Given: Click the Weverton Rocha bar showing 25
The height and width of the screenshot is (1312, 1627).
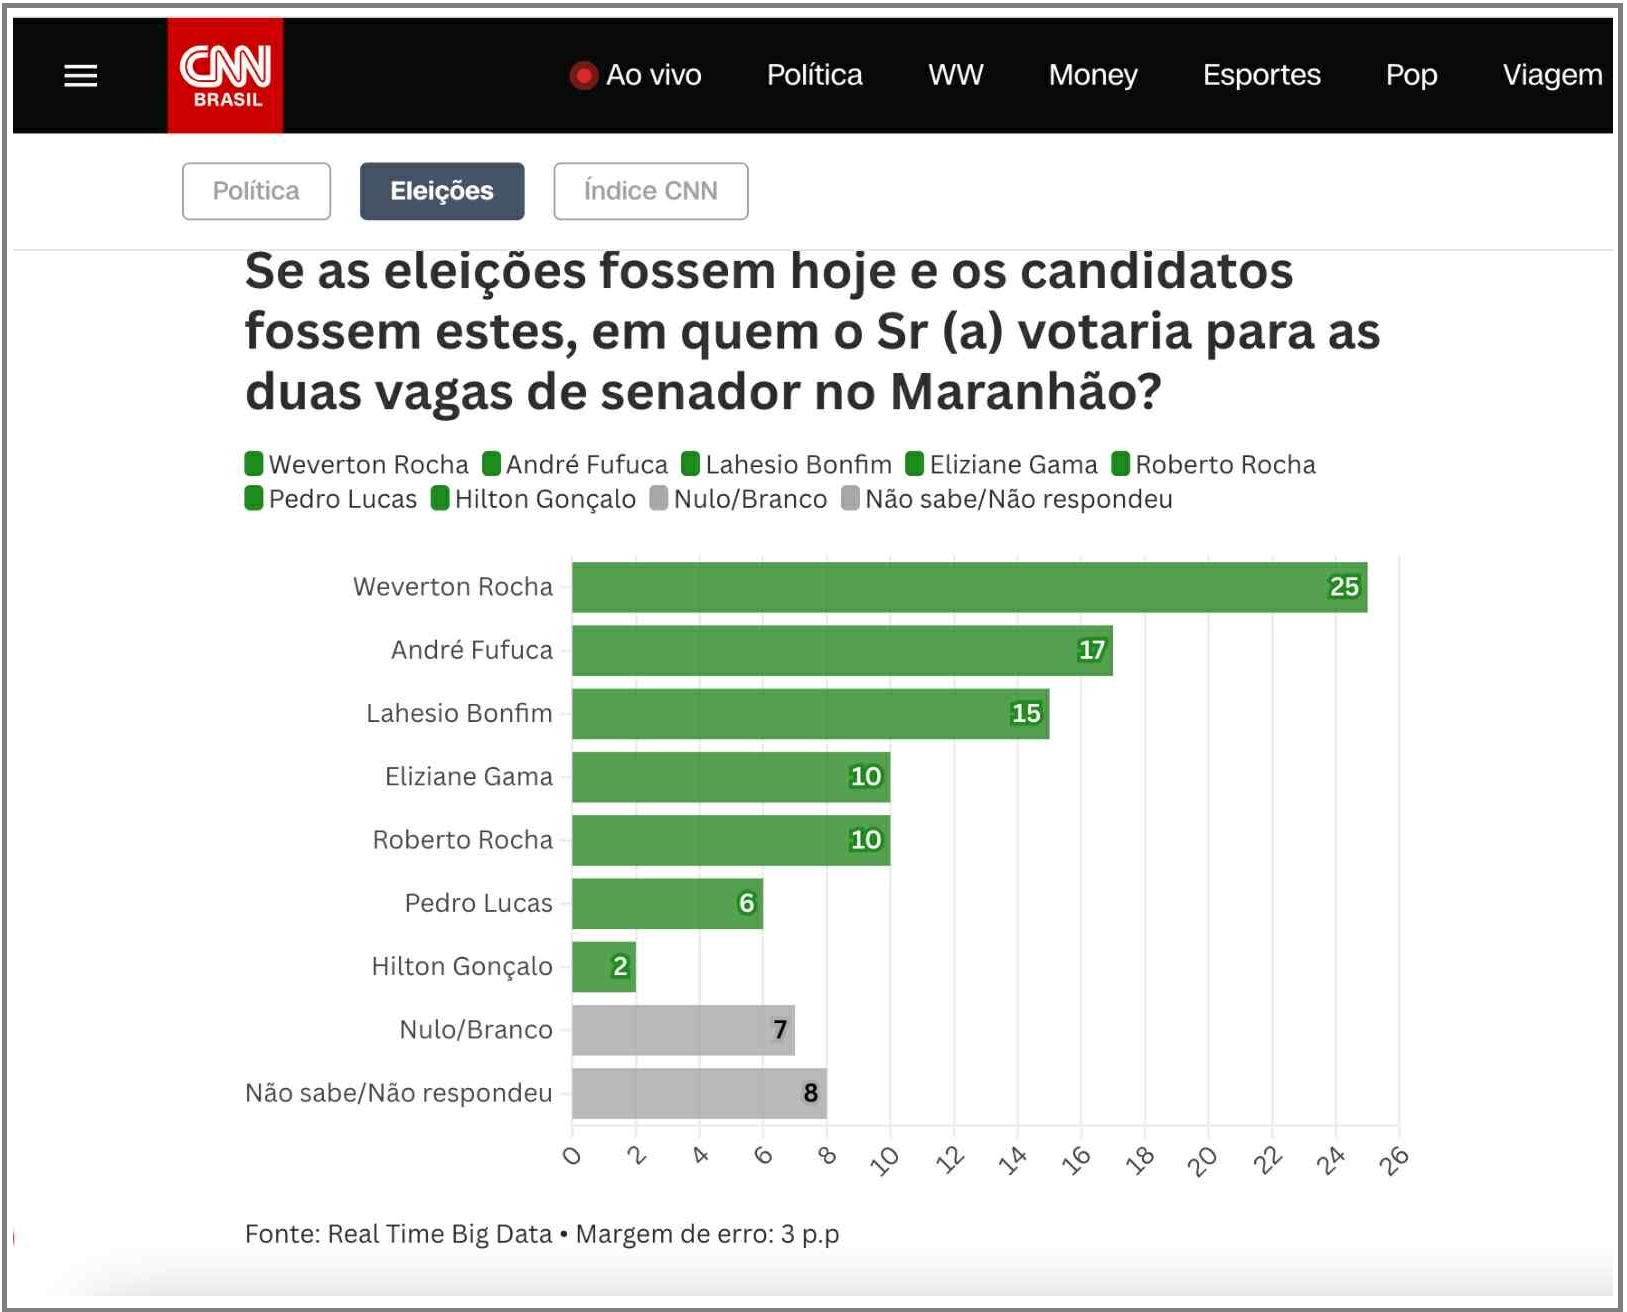Looking at the screenshot, I should [x=968, y=587].
